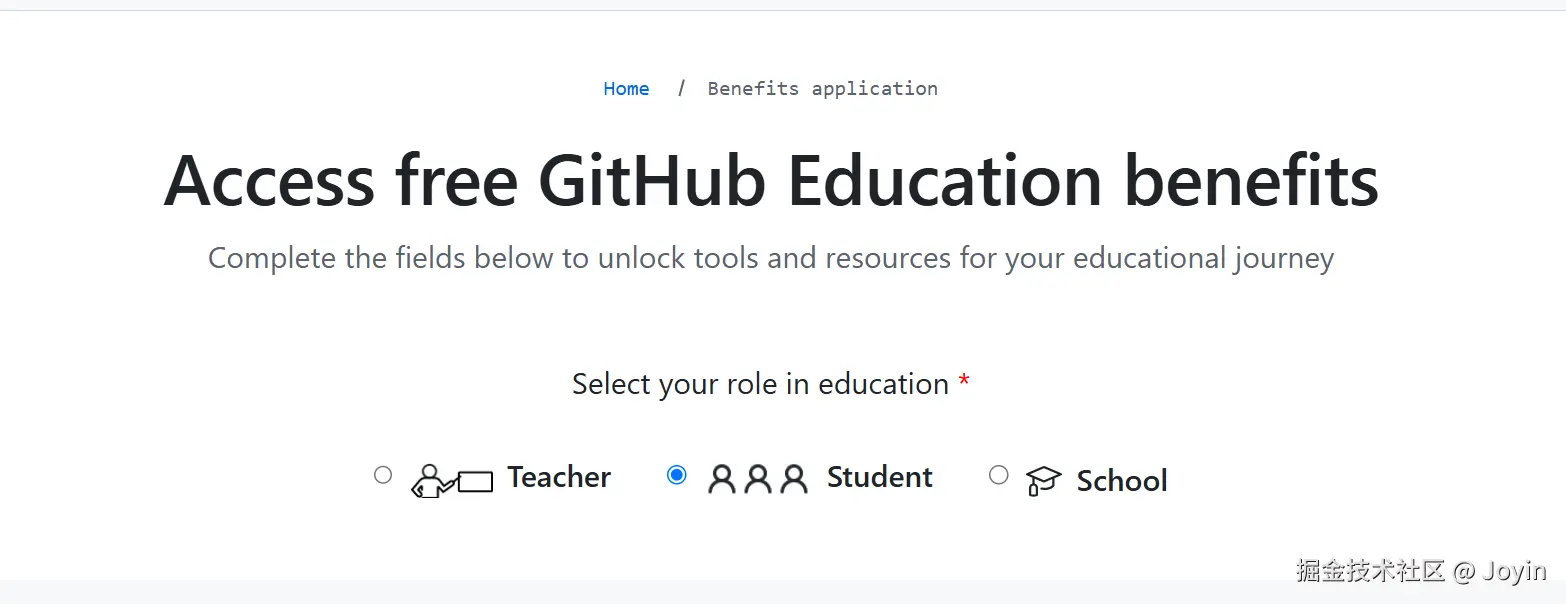This screenshot has height=604, width=1566.
Task: Click the red required asterisk
Action: (x=964, y=383)
